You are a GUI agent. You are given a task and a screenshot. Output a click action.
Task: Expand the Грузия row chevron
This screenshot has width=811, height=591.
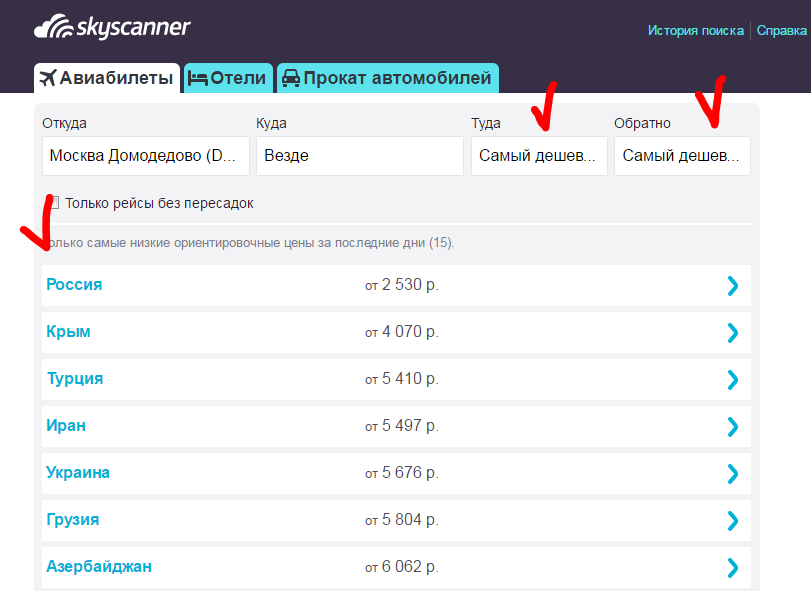pos(733,521)
